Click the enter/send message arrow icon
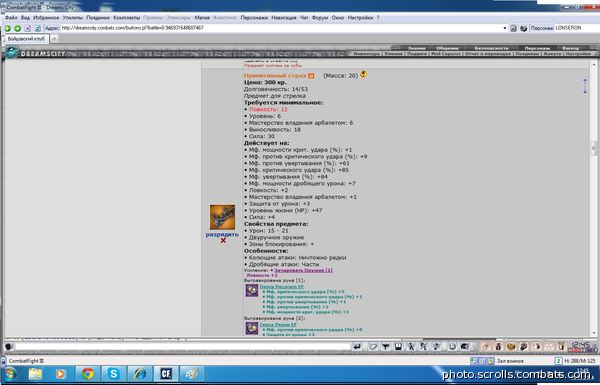This screenshot has width=600, height=385. click(357, 347)
